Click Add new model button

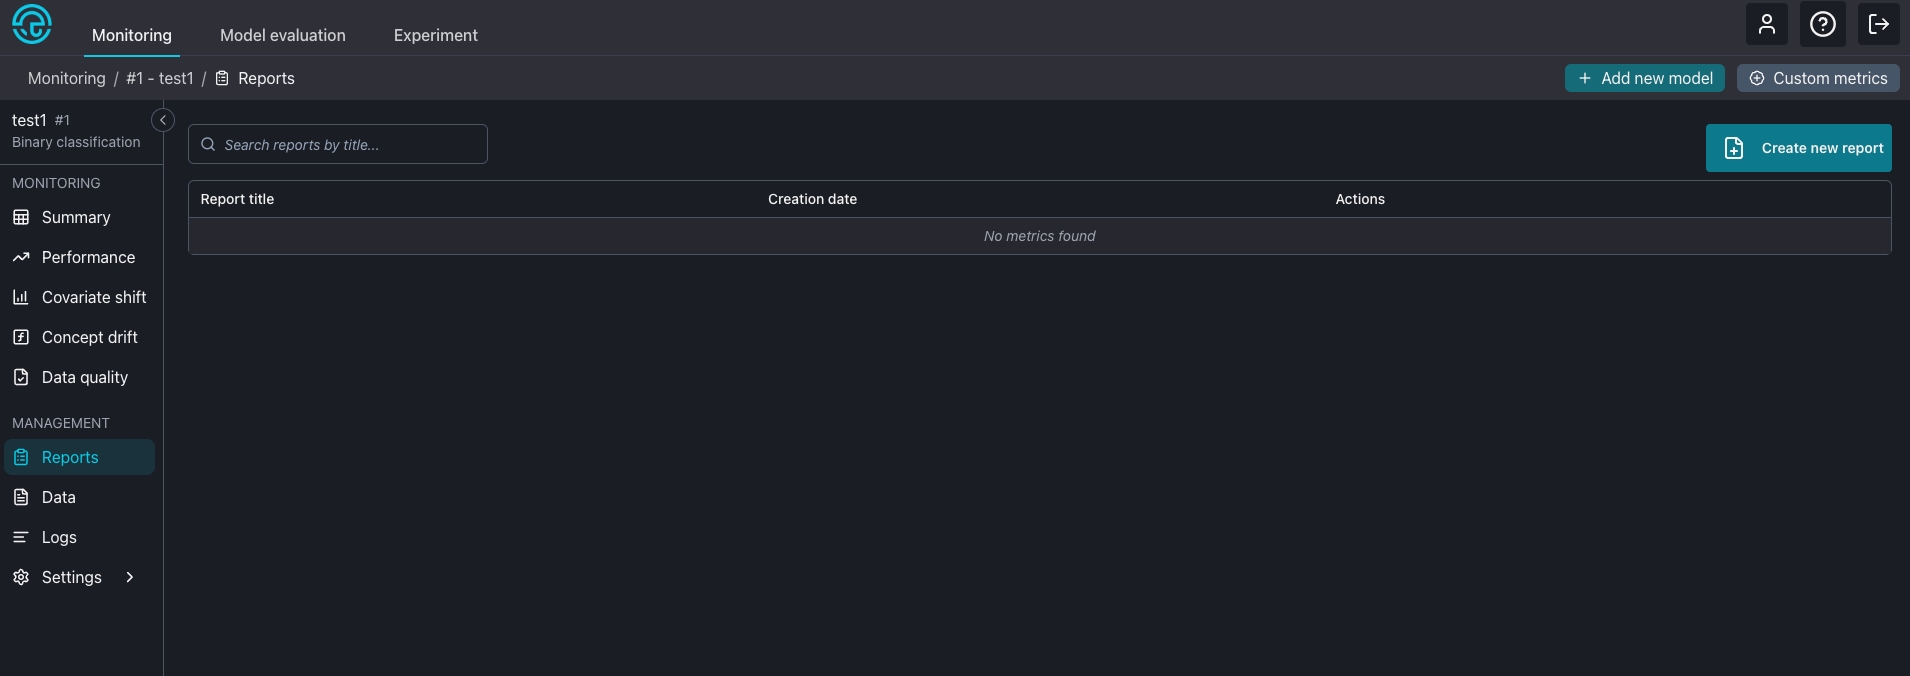[x=1644, y=78]
